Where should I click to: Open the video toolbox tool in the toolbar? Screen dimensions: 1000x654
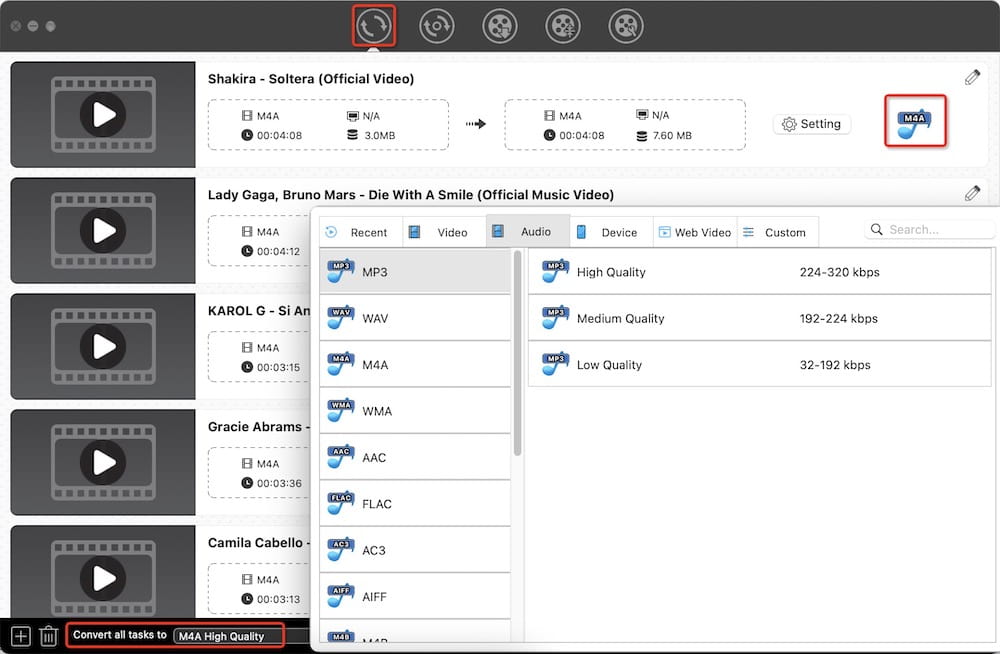(625, 26)
